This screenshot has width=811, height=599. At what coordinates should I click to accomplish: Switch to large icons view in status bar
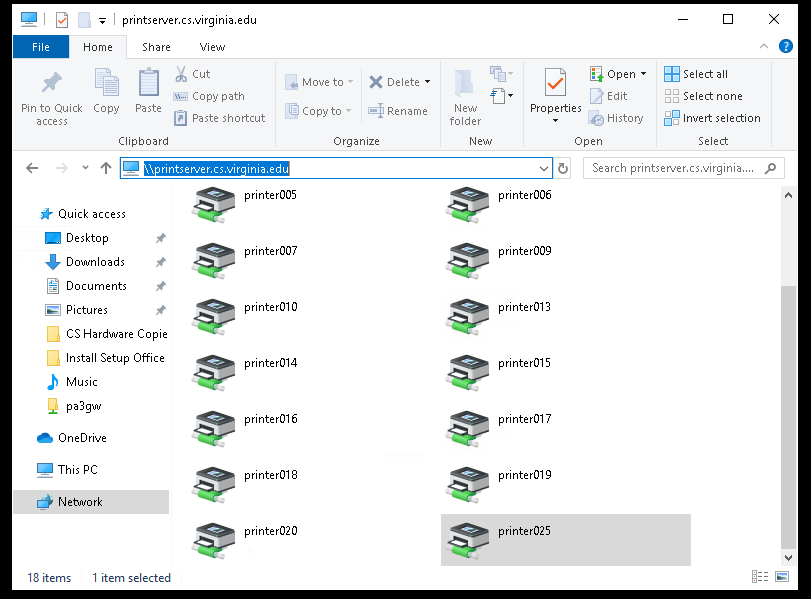point(783,577)
